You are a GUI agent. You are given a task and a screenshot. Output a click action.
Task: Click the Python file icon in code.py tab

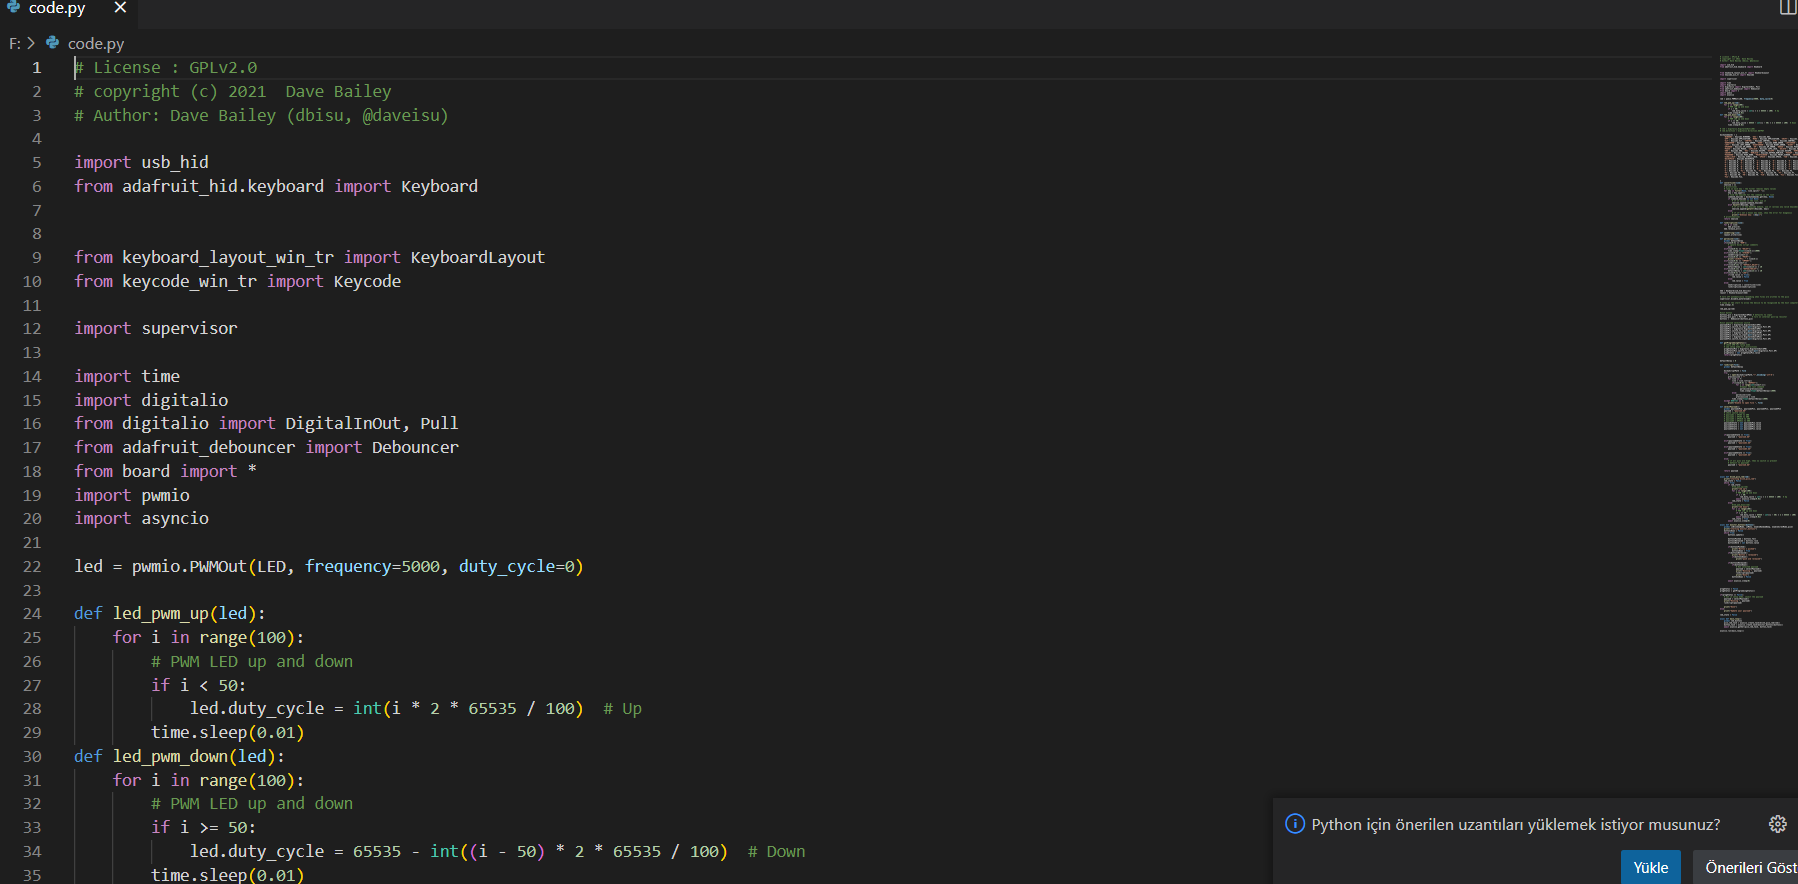(x=14, y=7)
